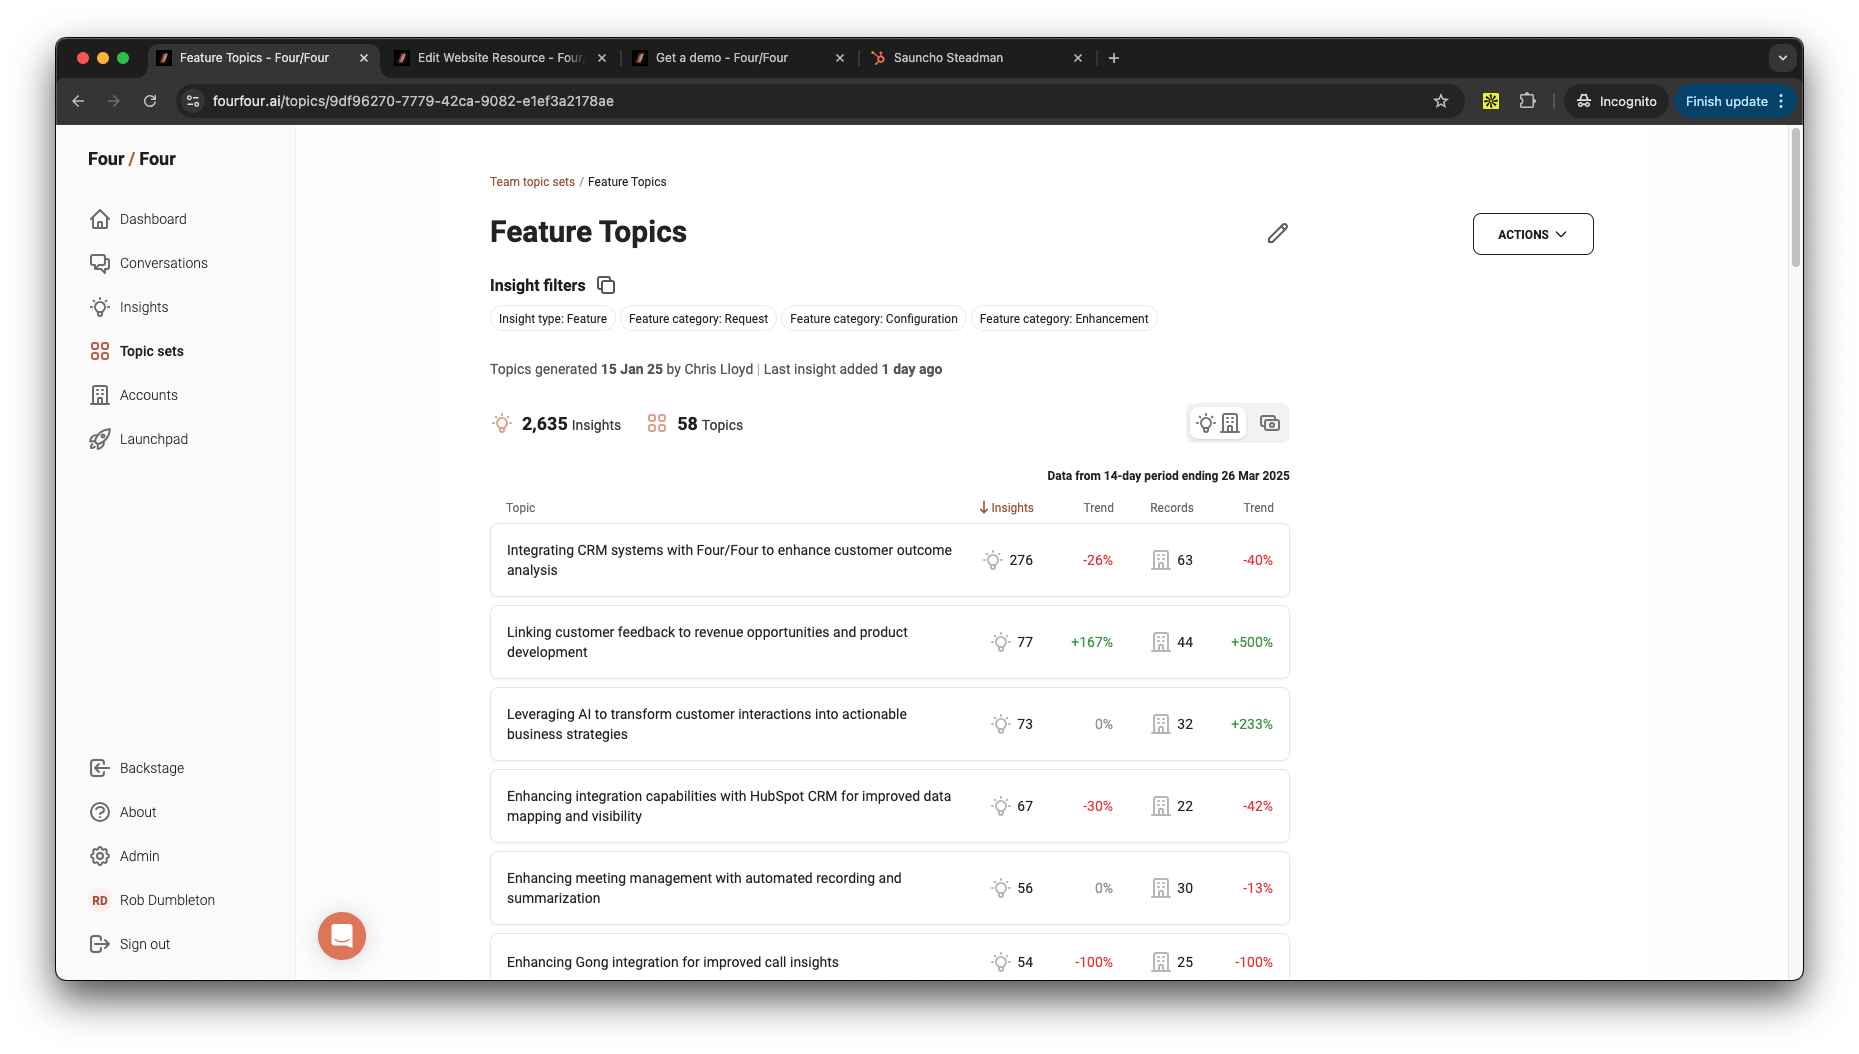Viewport: 1859px width, 1054px height.
Task: Open the chat support bubble
Action: click(x=342, y=936)
